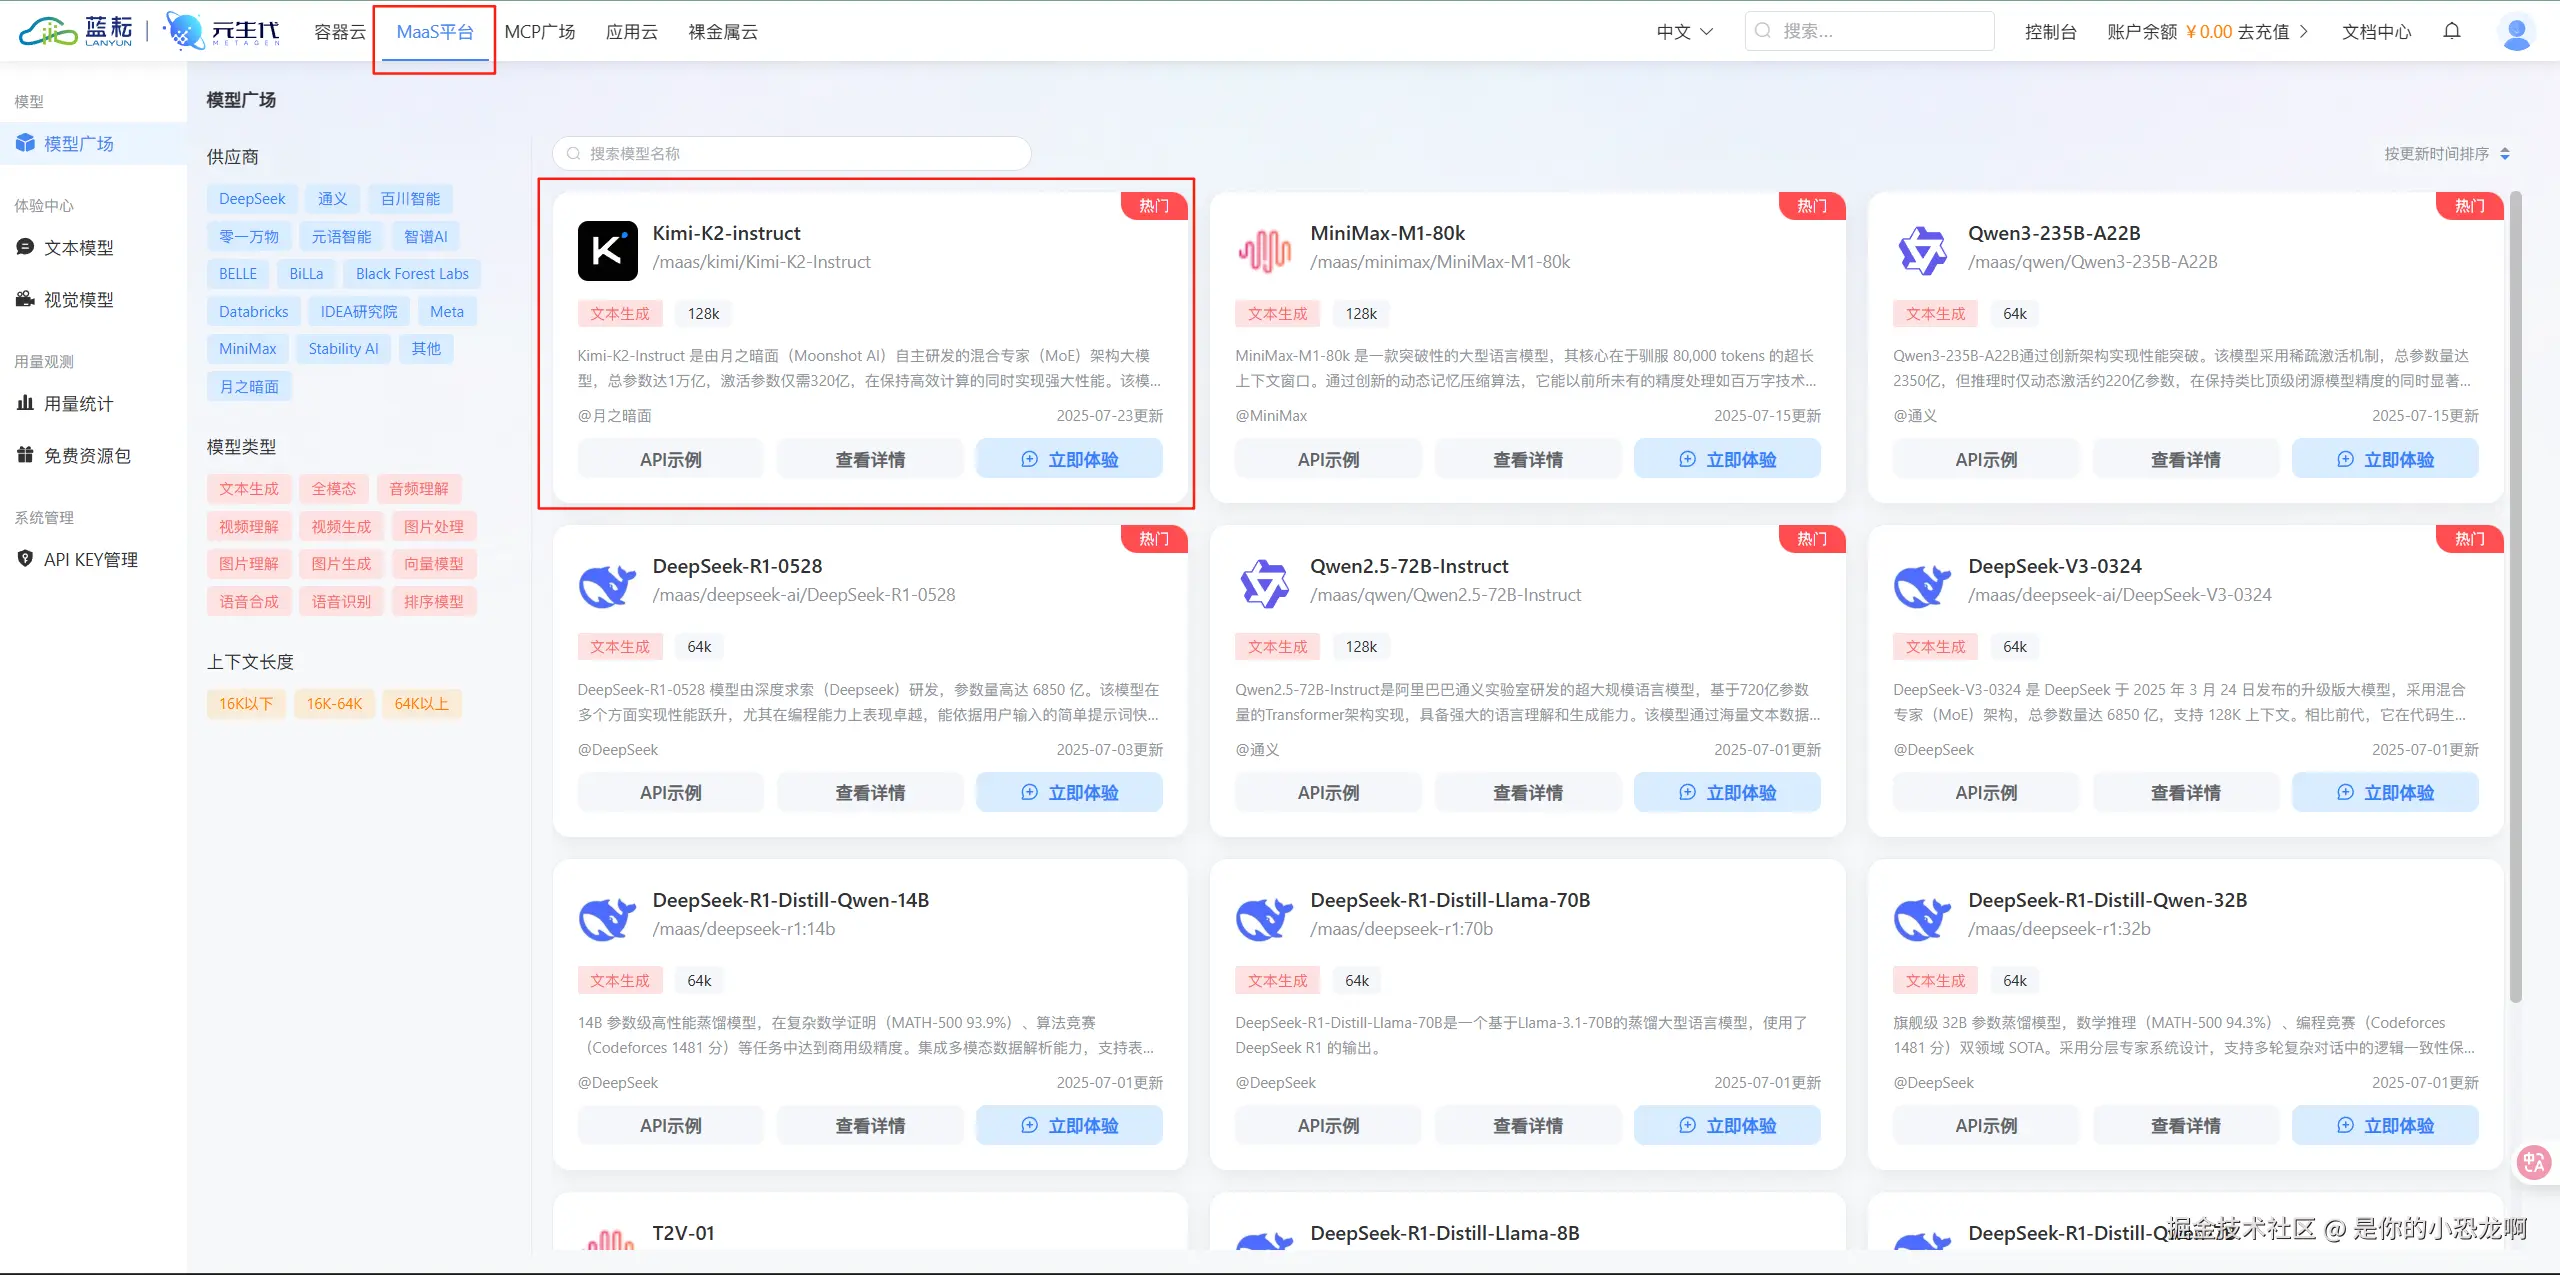Toggle the DeepSeek supplier filter tag
The image size is (2560, 1275).
coord(252,199)
